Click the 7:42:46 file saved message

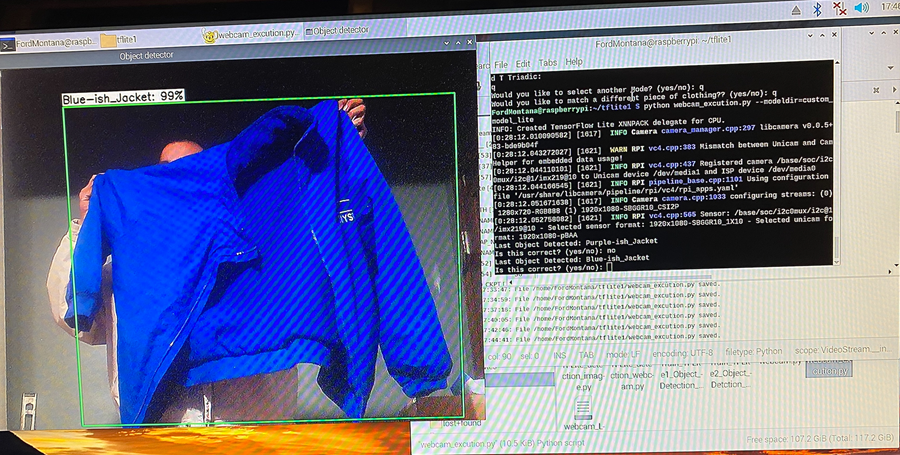[x=603, y=327]
